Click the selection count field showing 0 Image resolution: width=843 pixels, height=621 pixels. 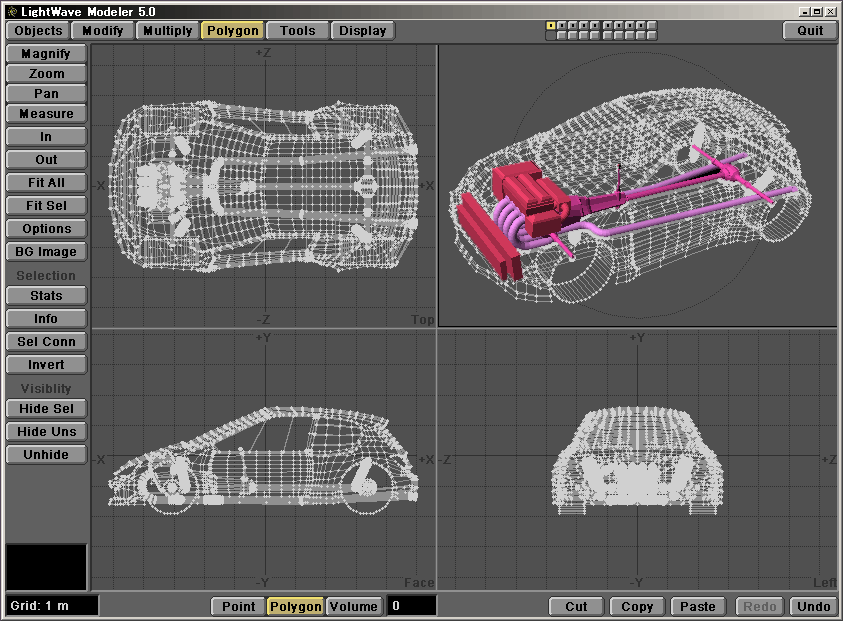[411, 606]
